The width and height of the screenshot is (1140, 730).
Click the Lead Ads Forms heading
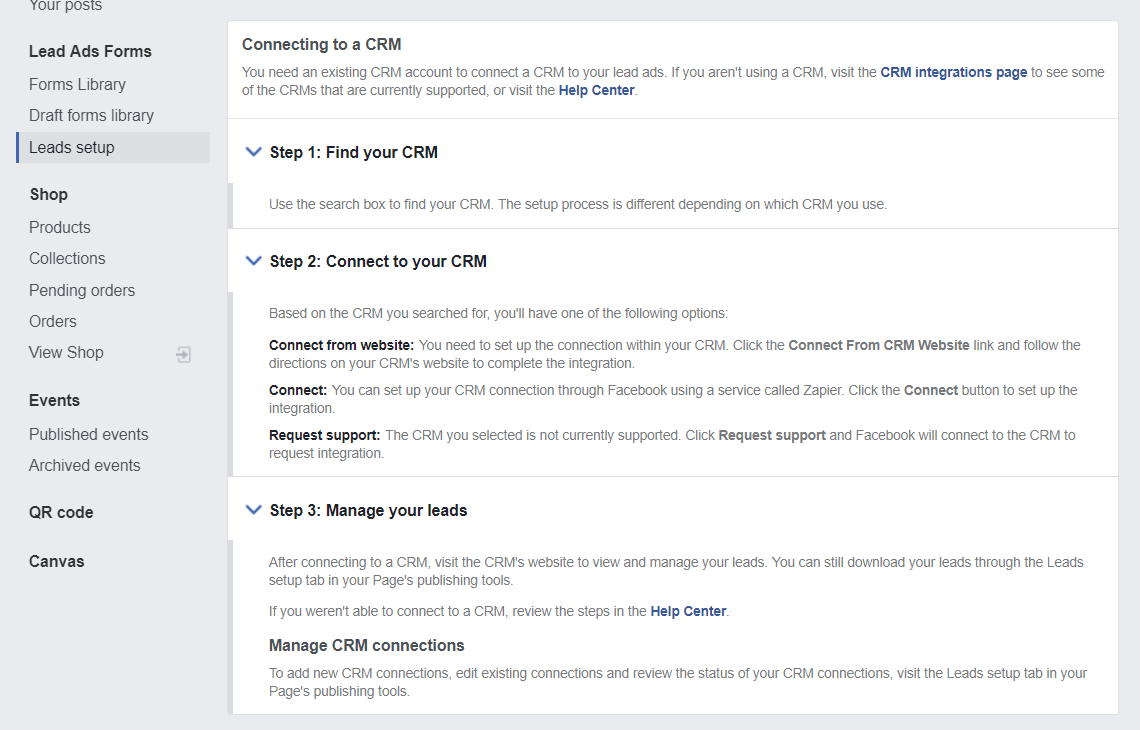pos(90,51)
